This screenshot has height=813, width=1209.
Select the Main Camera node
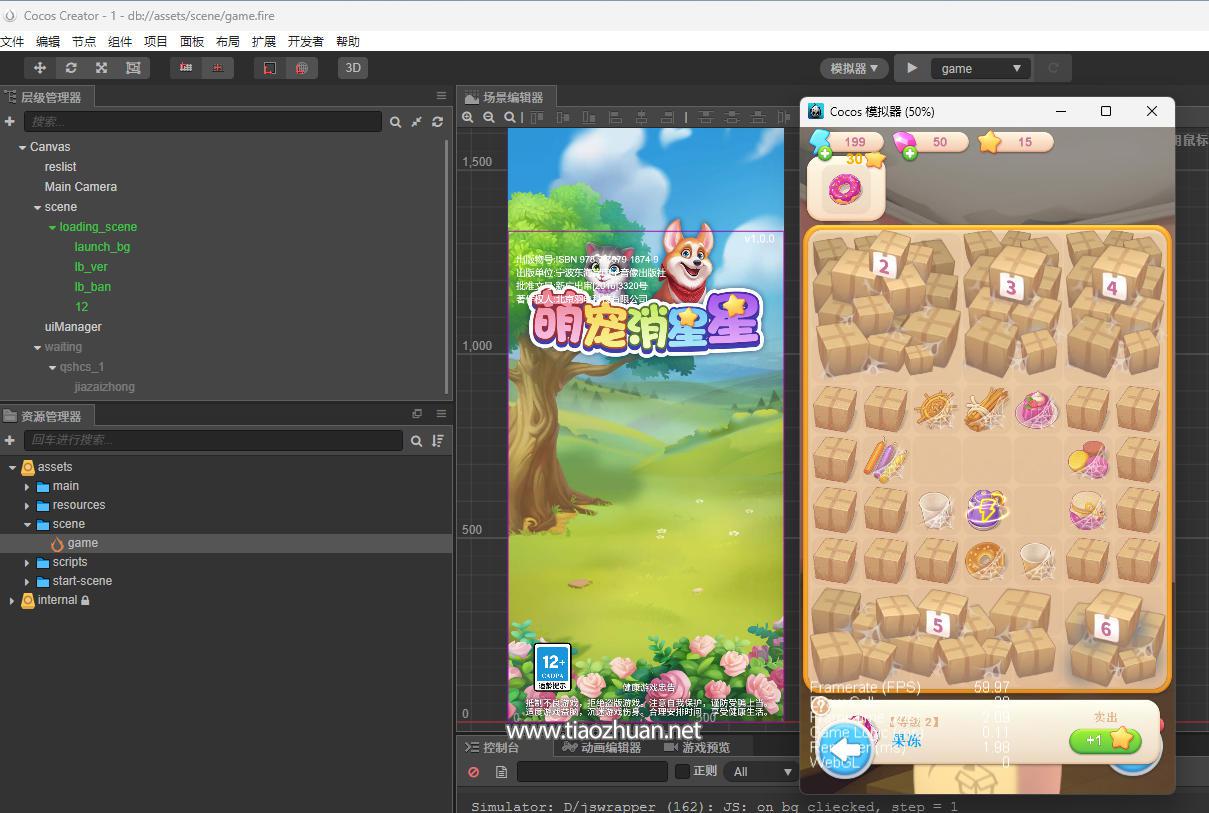[81, 187]
